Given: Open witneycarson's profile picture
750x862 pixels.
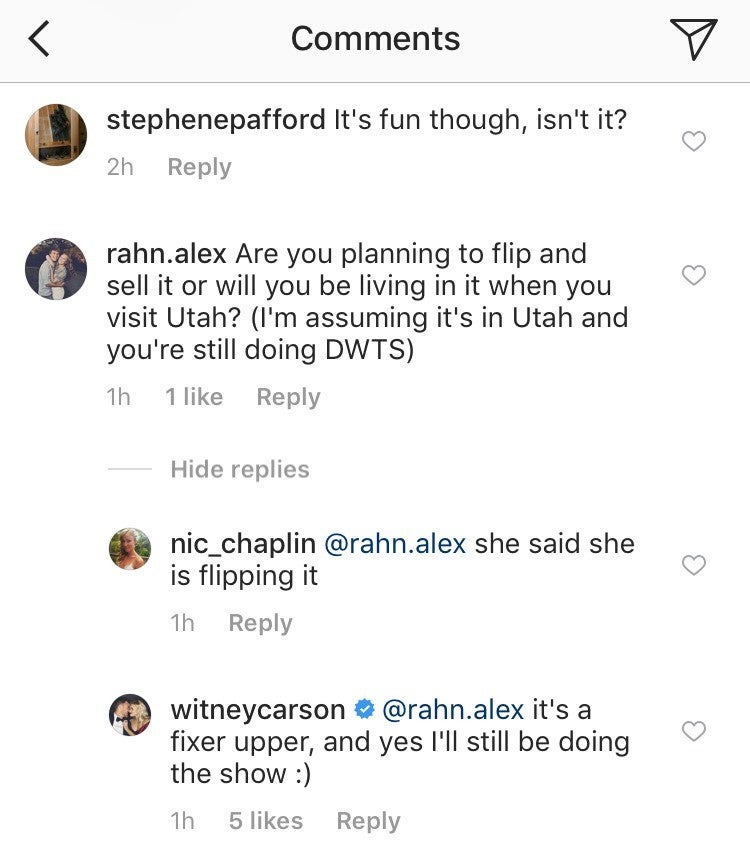Looking at the screenshot, I should tap(129, 714).
